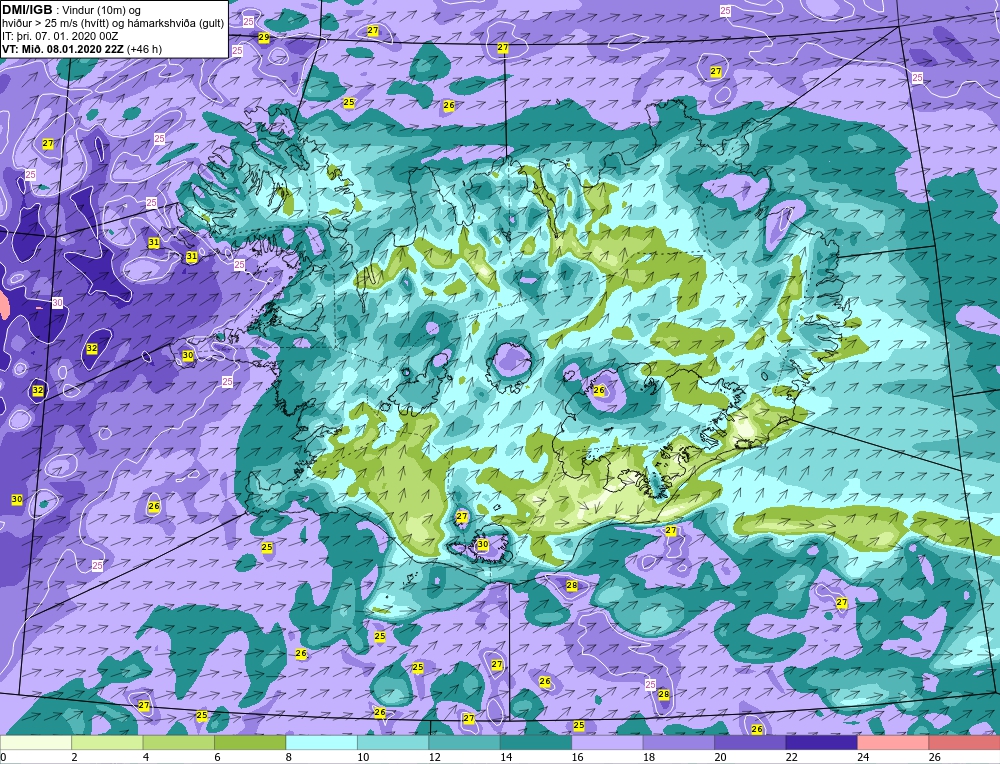Viewport: 1000px width, 764px height.
Task: Pick the 4–6 m/s yellow-green legend swatch
Action: (x=179, y=742)
